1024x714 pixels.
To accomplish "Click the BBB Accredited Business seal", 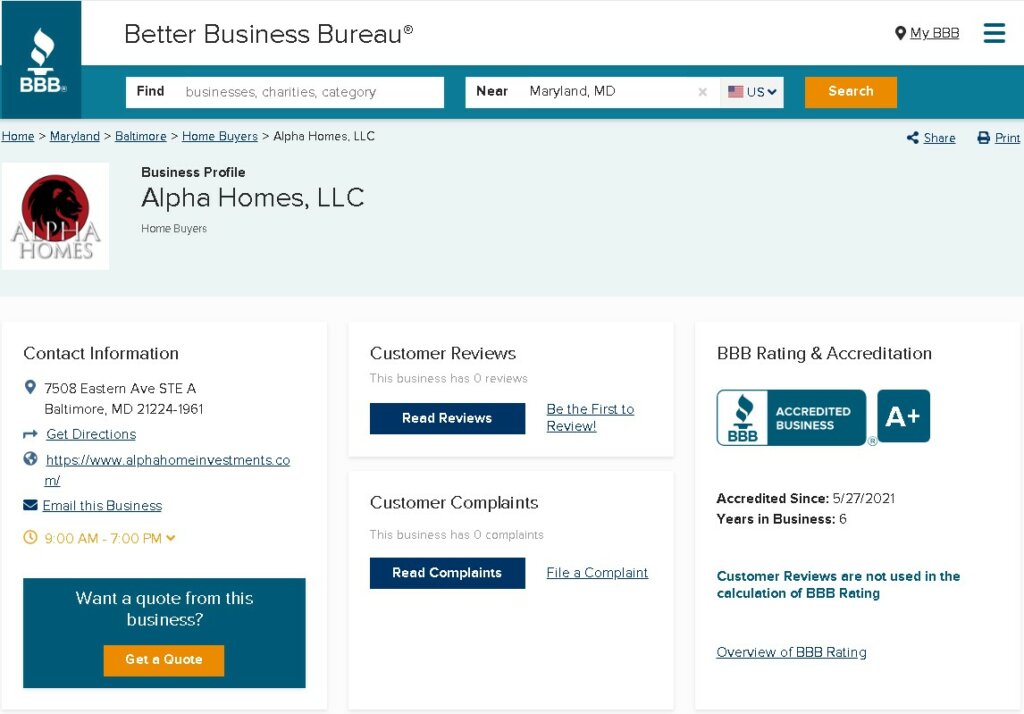I will 792,417.
